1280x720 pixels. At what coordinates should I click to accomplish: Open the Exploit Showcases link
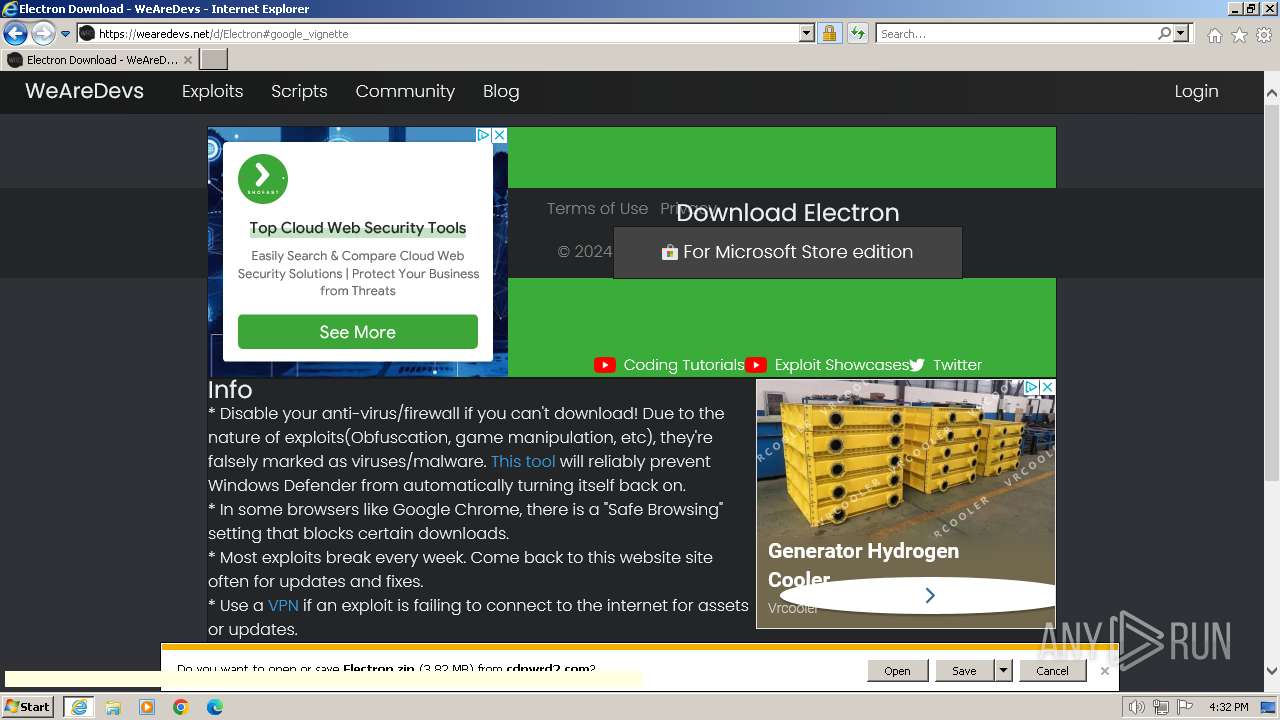coord(842,365)
